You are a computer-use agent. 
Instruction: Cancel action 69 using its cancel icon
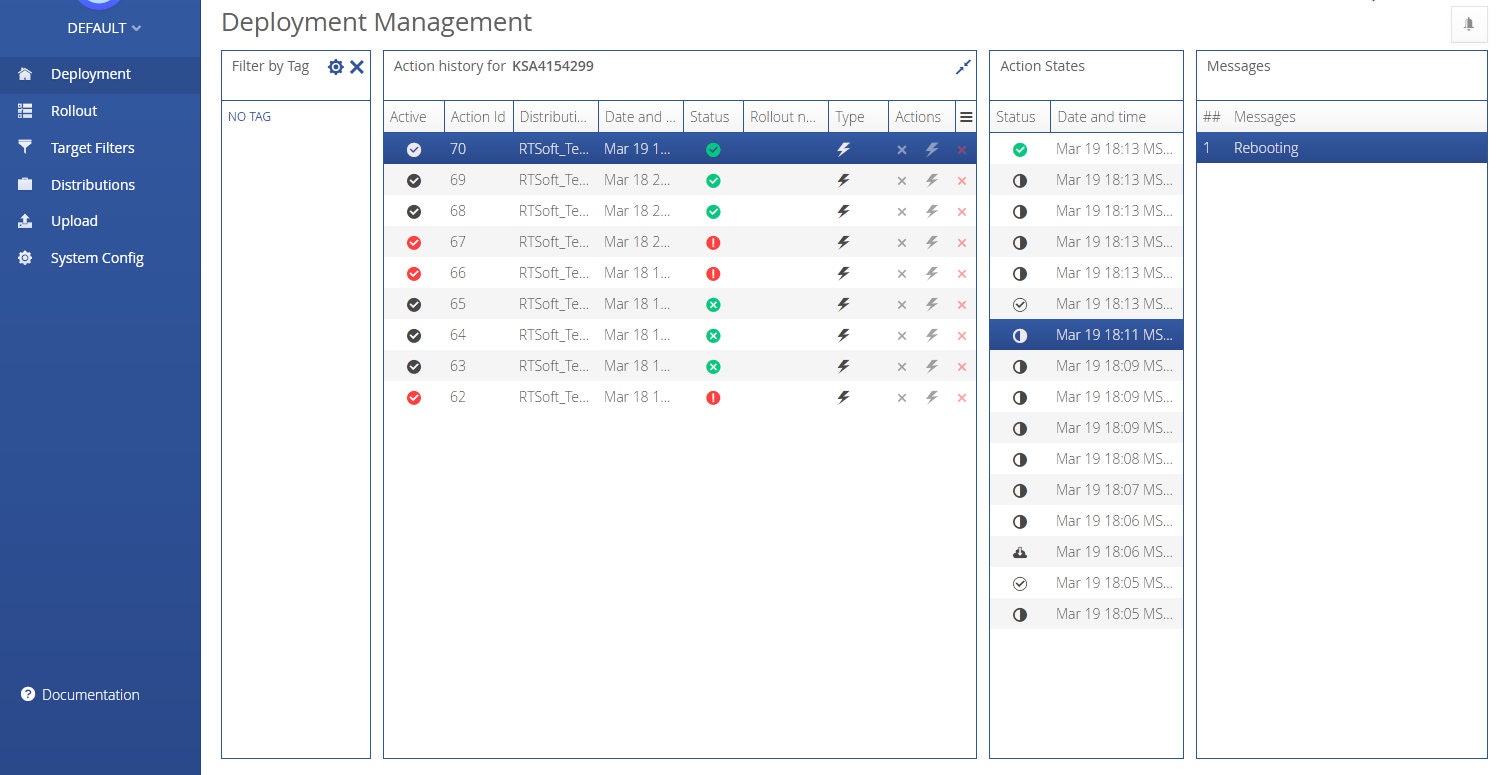(902, 181)
